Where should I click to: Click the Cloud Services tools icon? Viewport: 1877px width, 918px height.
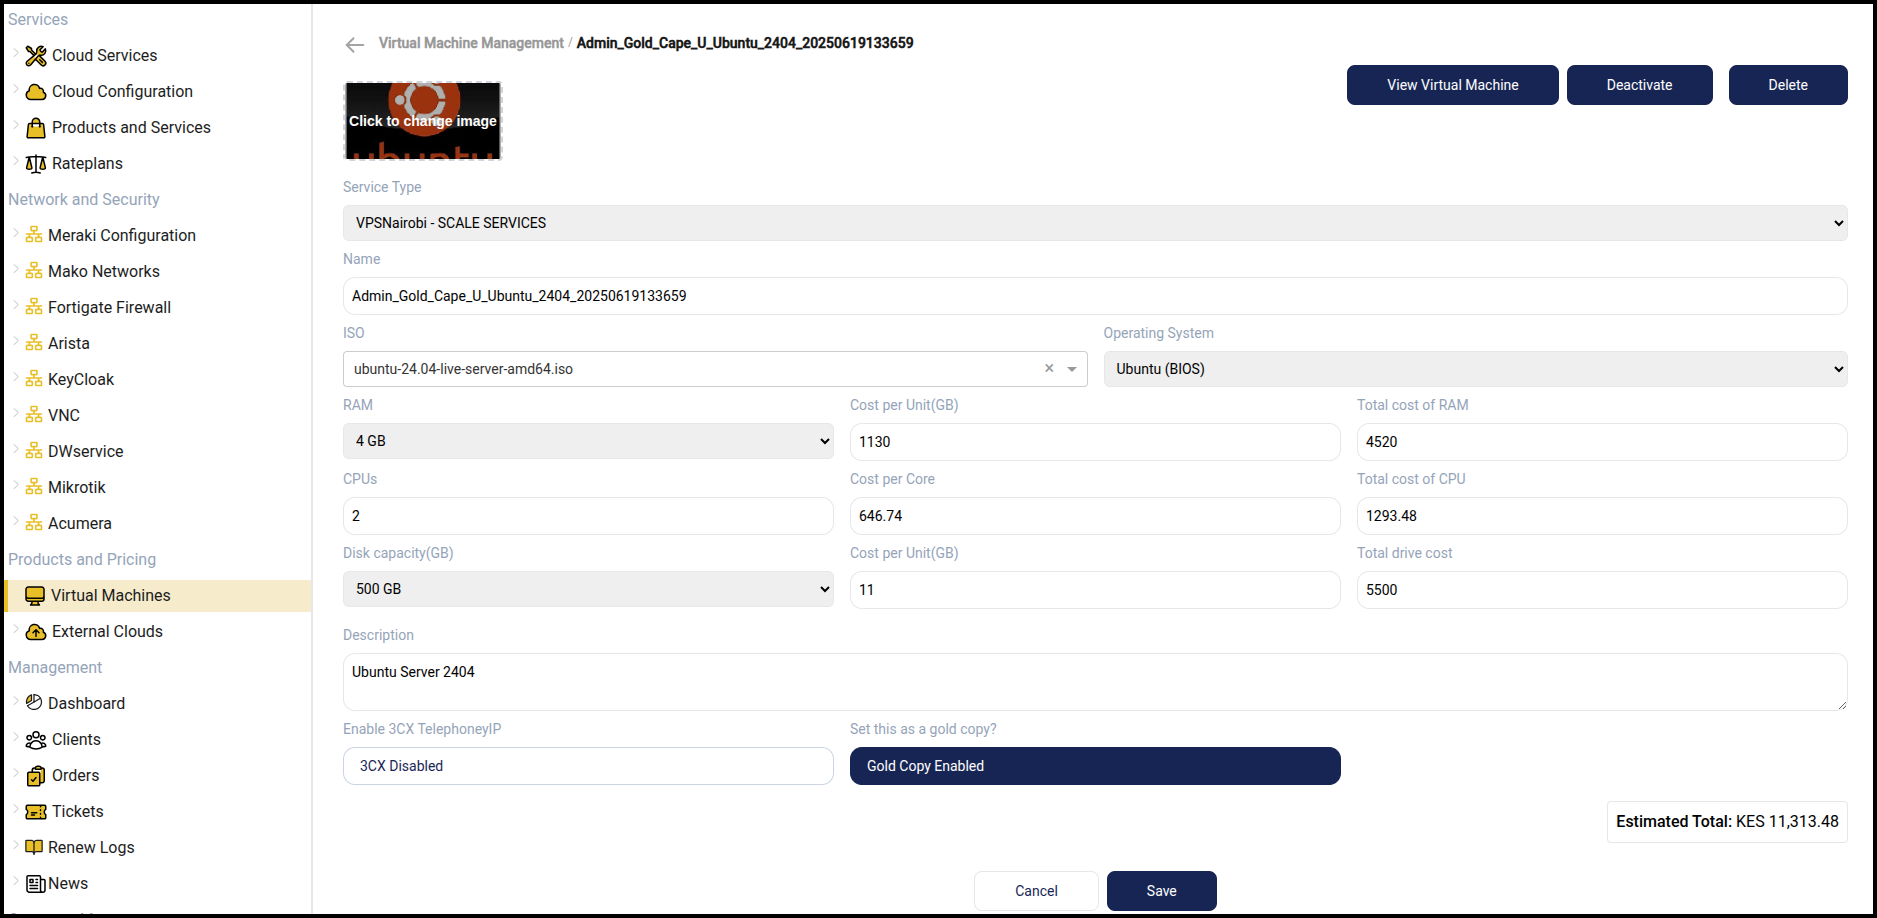click(x=36, y=56)
